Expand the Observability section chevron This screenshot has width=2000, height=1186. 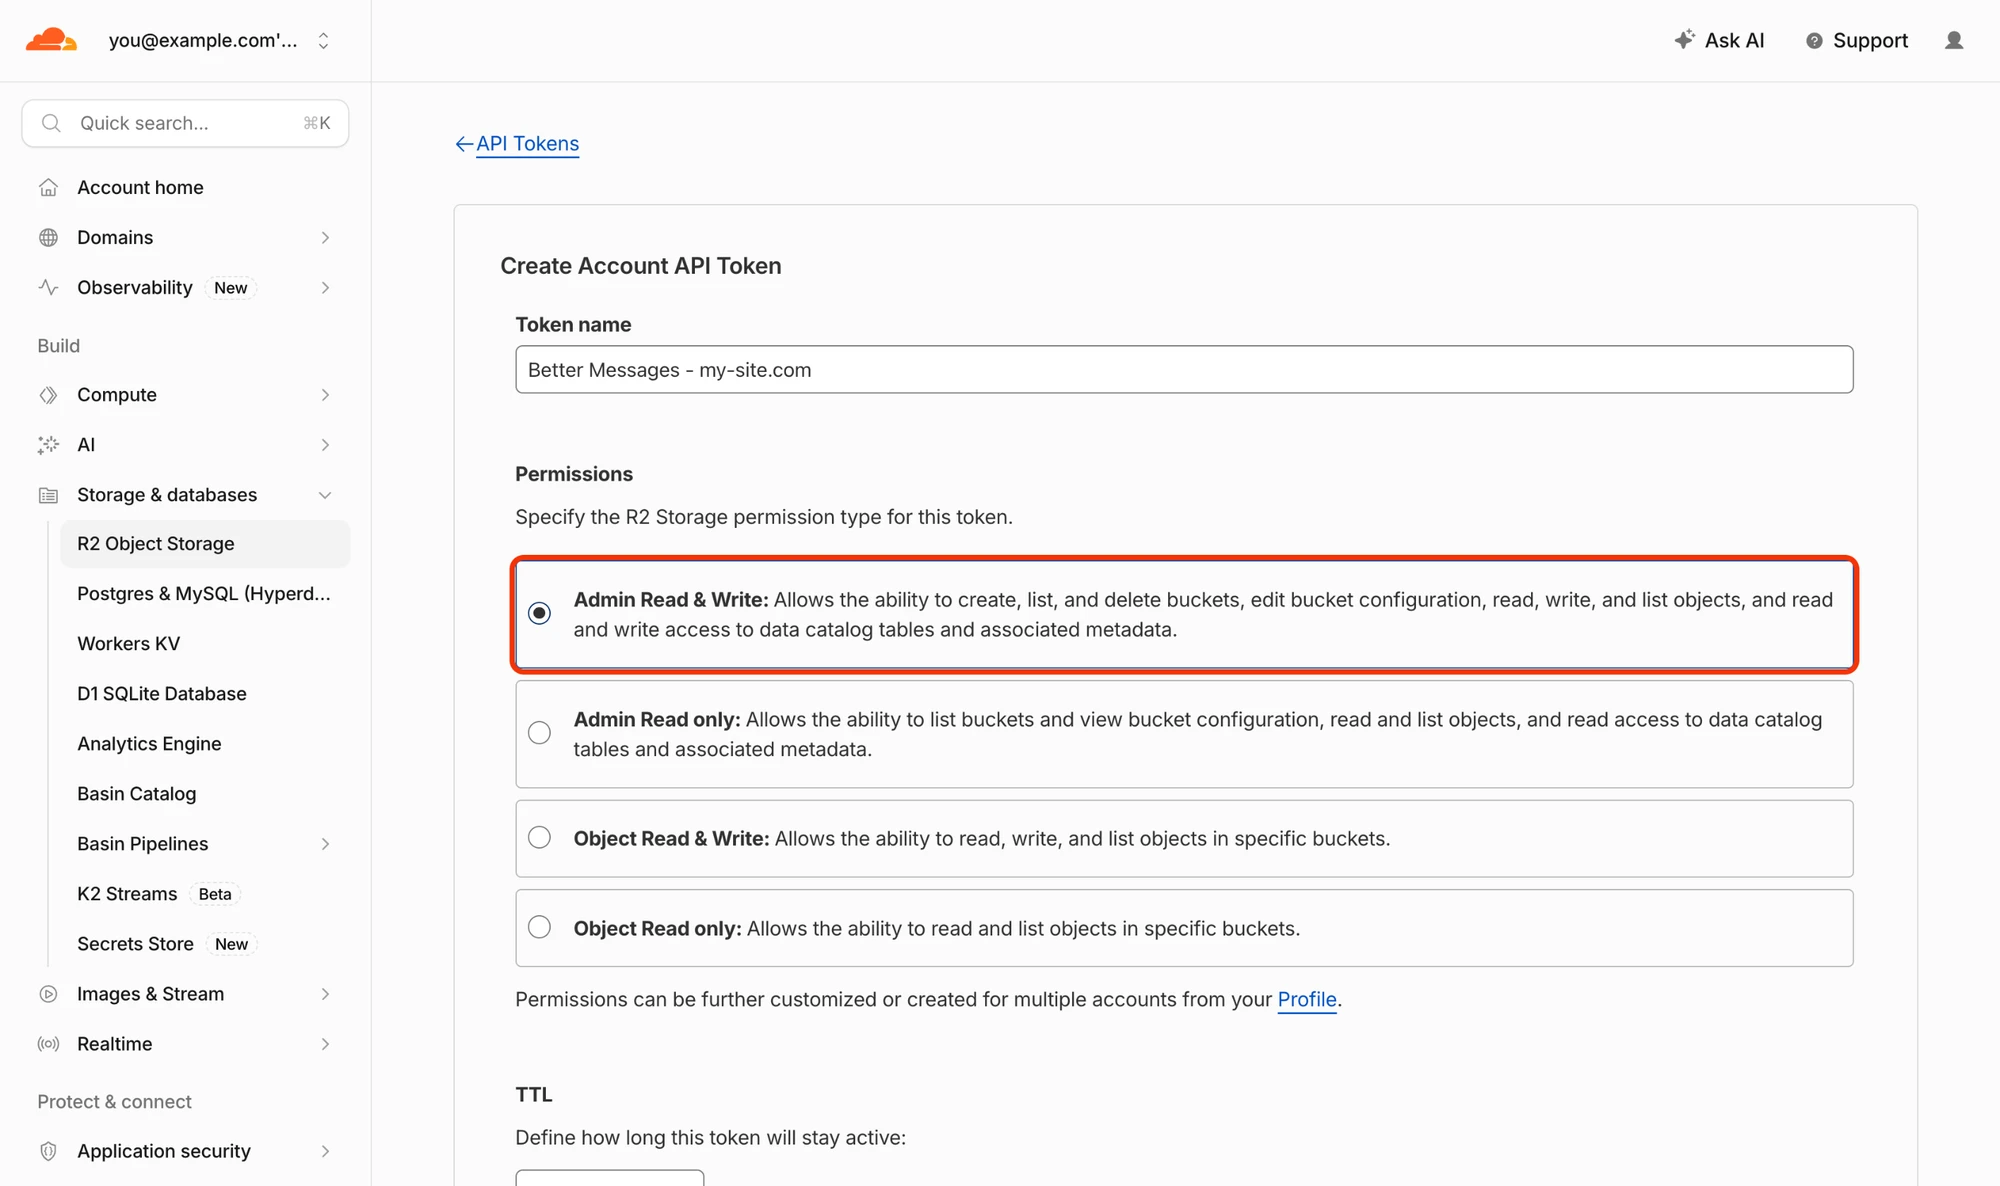click(x=325, y=288)
